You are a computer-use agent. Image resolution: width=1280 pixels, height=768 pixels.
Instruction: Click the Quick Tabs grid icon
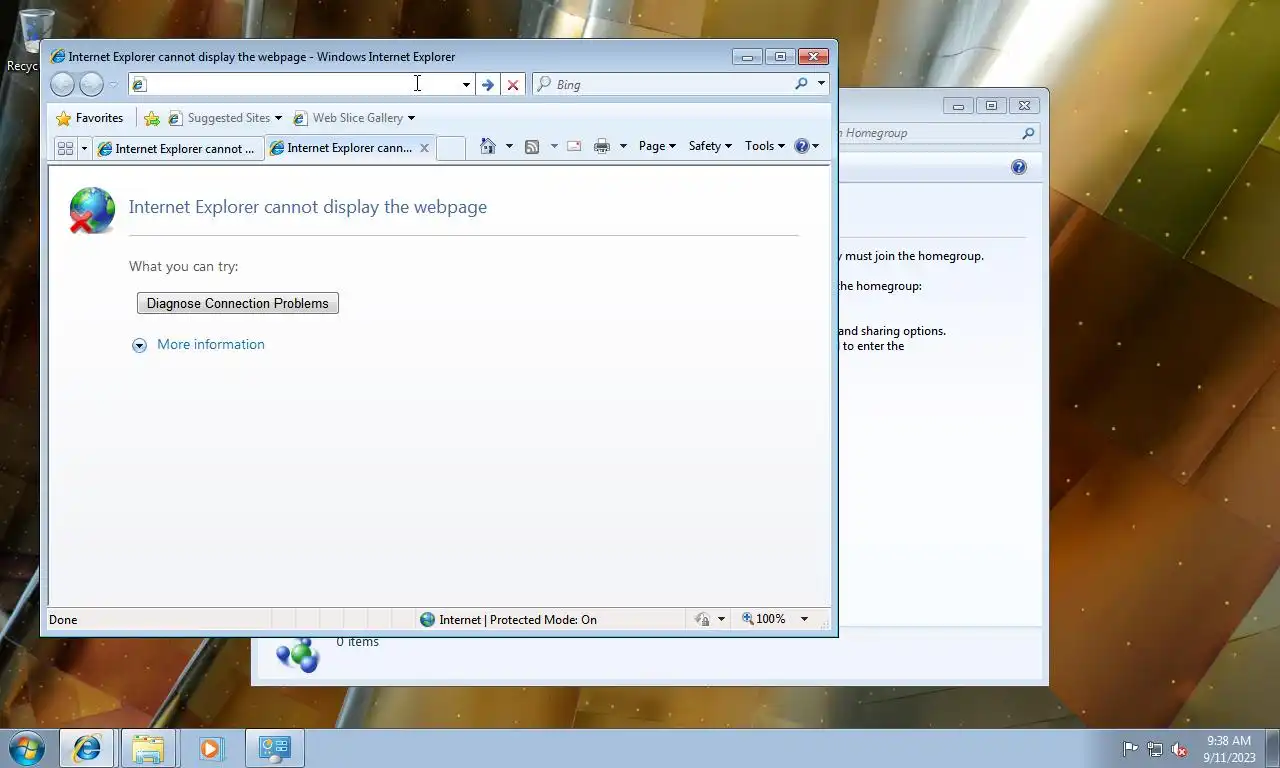point(66,148)
